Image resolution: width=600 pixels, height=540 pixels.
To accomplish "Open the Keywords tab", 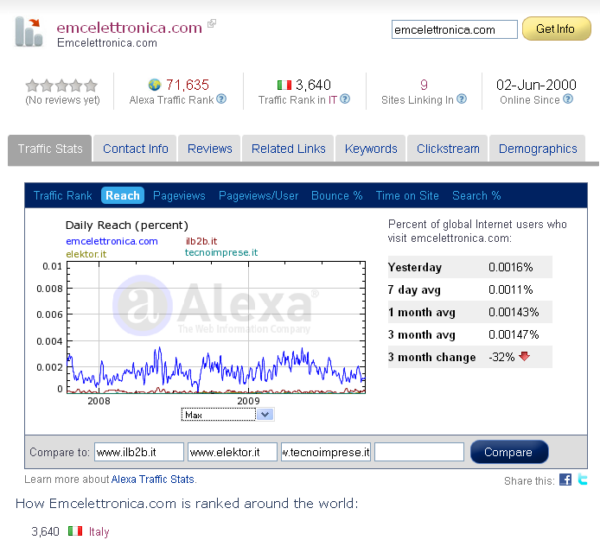I will click(371, 148).
